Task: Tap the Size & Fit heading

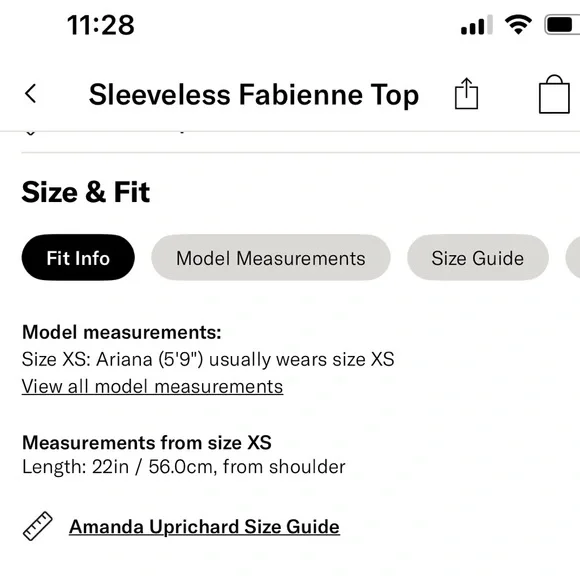Action: point(86,192)
